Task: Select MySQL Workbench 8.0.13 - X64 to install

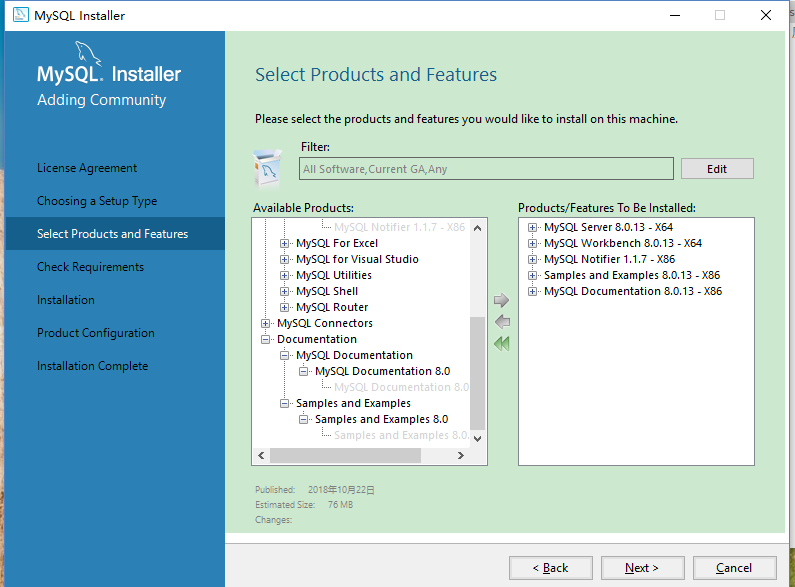Action: pyautogui.click(x=623, y=243)
